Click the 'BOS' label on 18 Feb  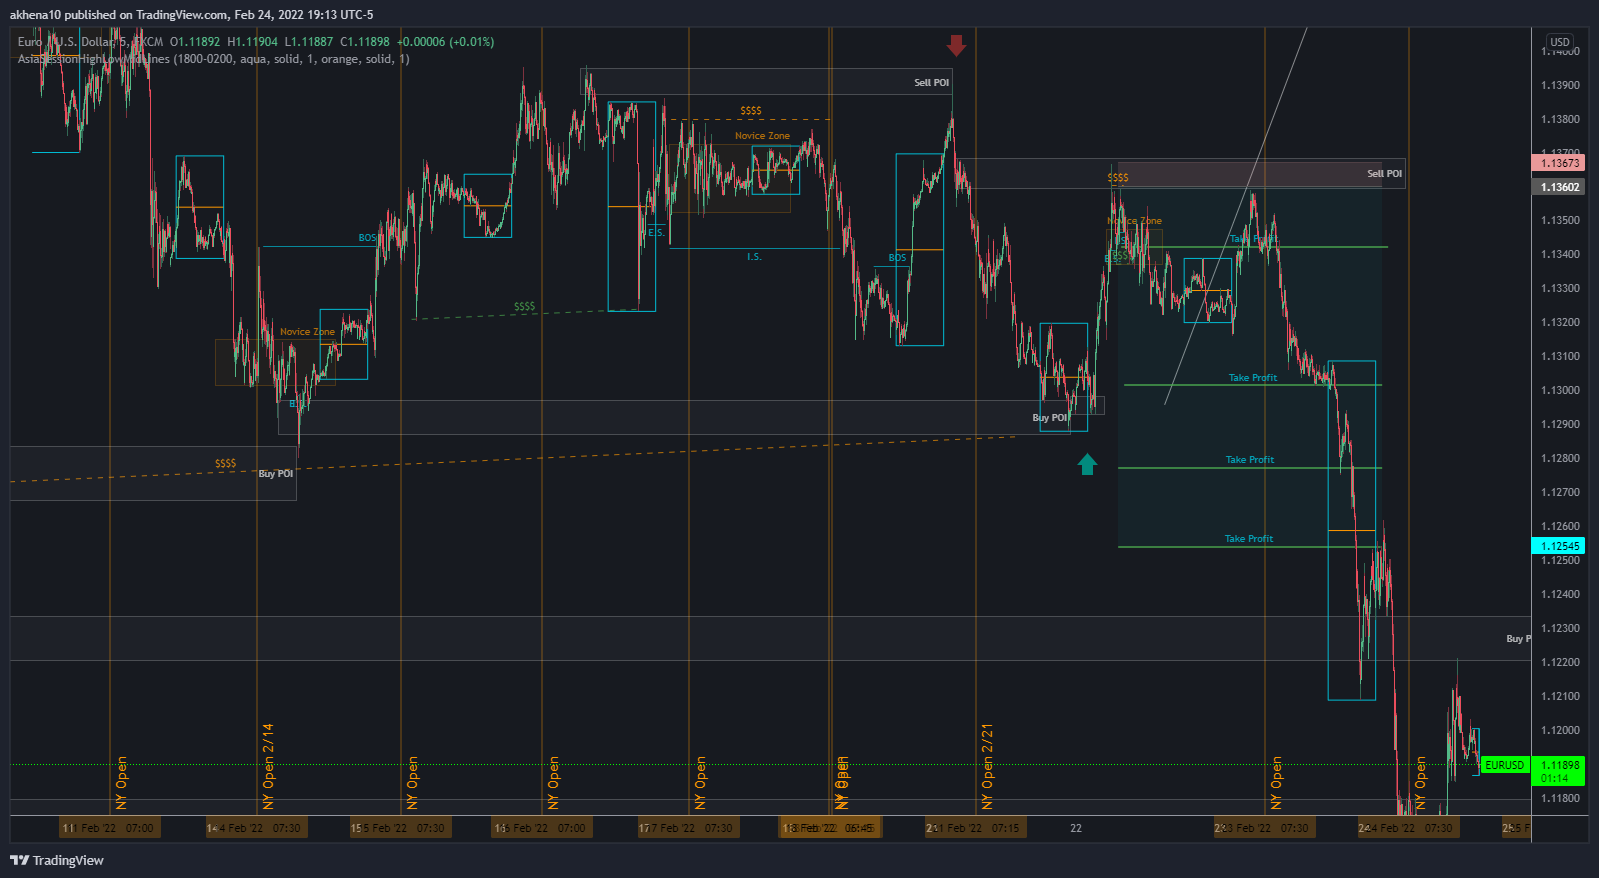[x=897, y=258]
